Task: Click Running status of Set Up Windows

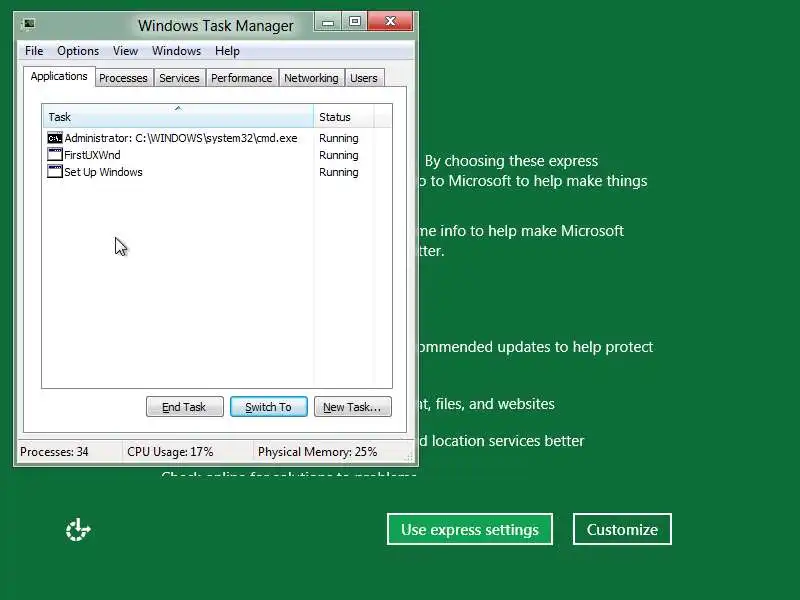Action: pyautogui.click(x=339, y=172)
